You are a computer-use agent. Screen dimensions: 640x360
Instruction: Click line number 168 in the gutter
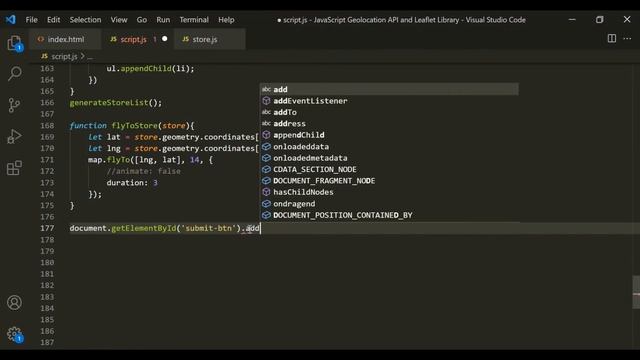point(47,126)
